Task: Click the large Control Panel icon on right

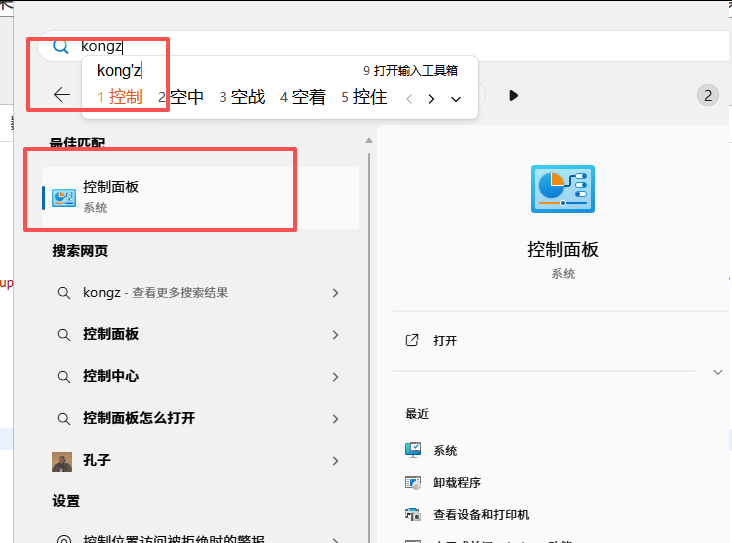Action: pos(562,191)
